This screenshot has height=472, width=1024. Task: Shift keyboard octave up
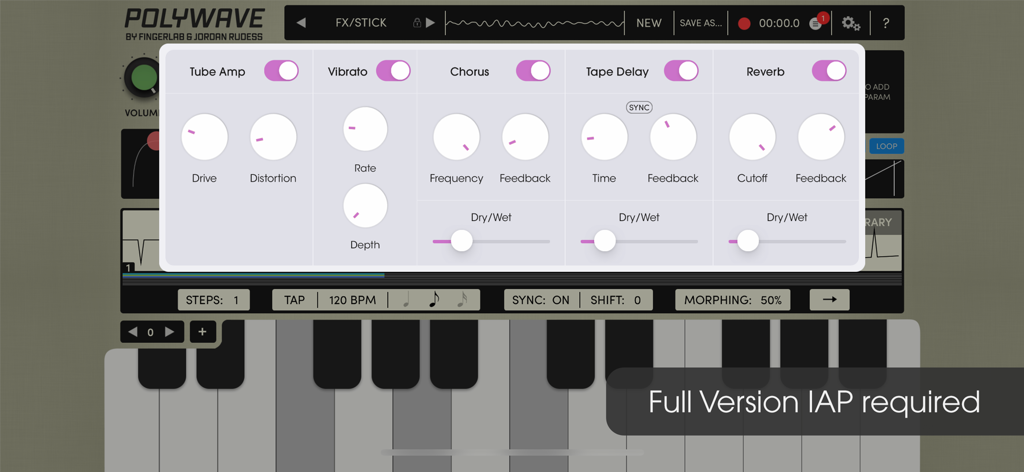169,332
